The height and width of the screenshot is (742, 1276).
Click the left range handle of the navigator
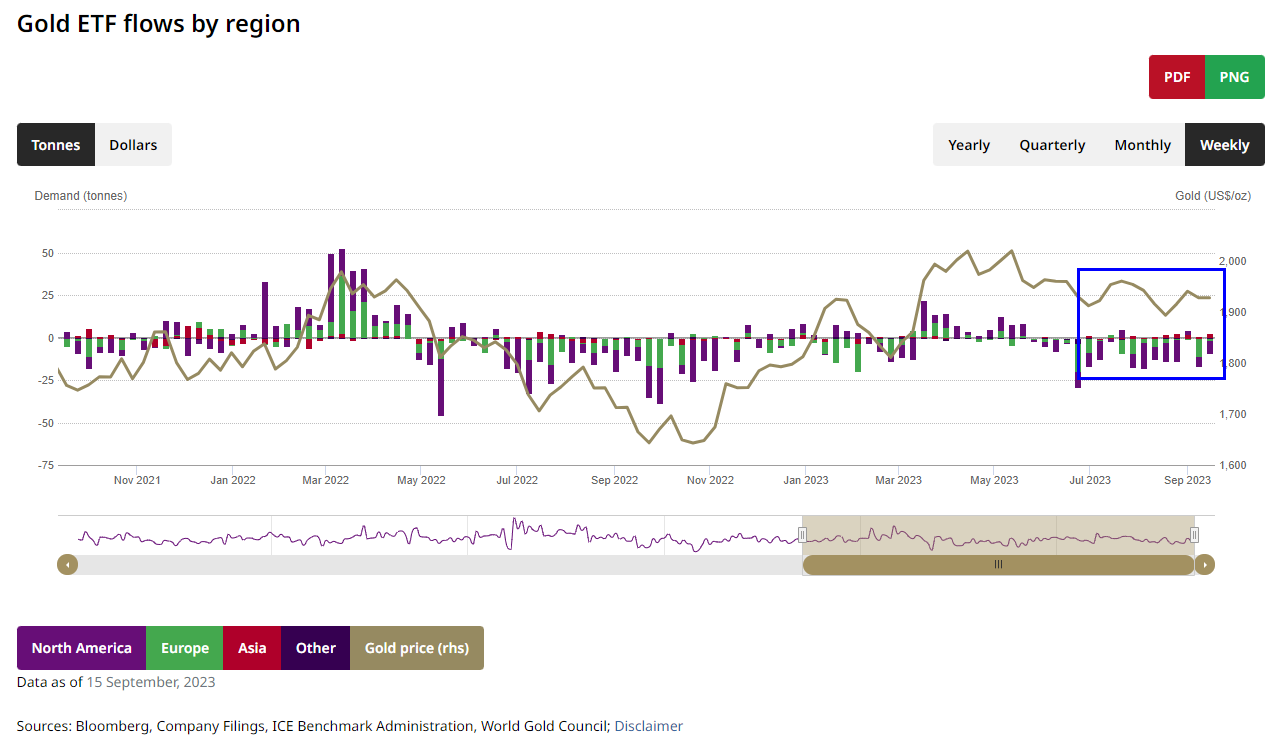point(802,535)
